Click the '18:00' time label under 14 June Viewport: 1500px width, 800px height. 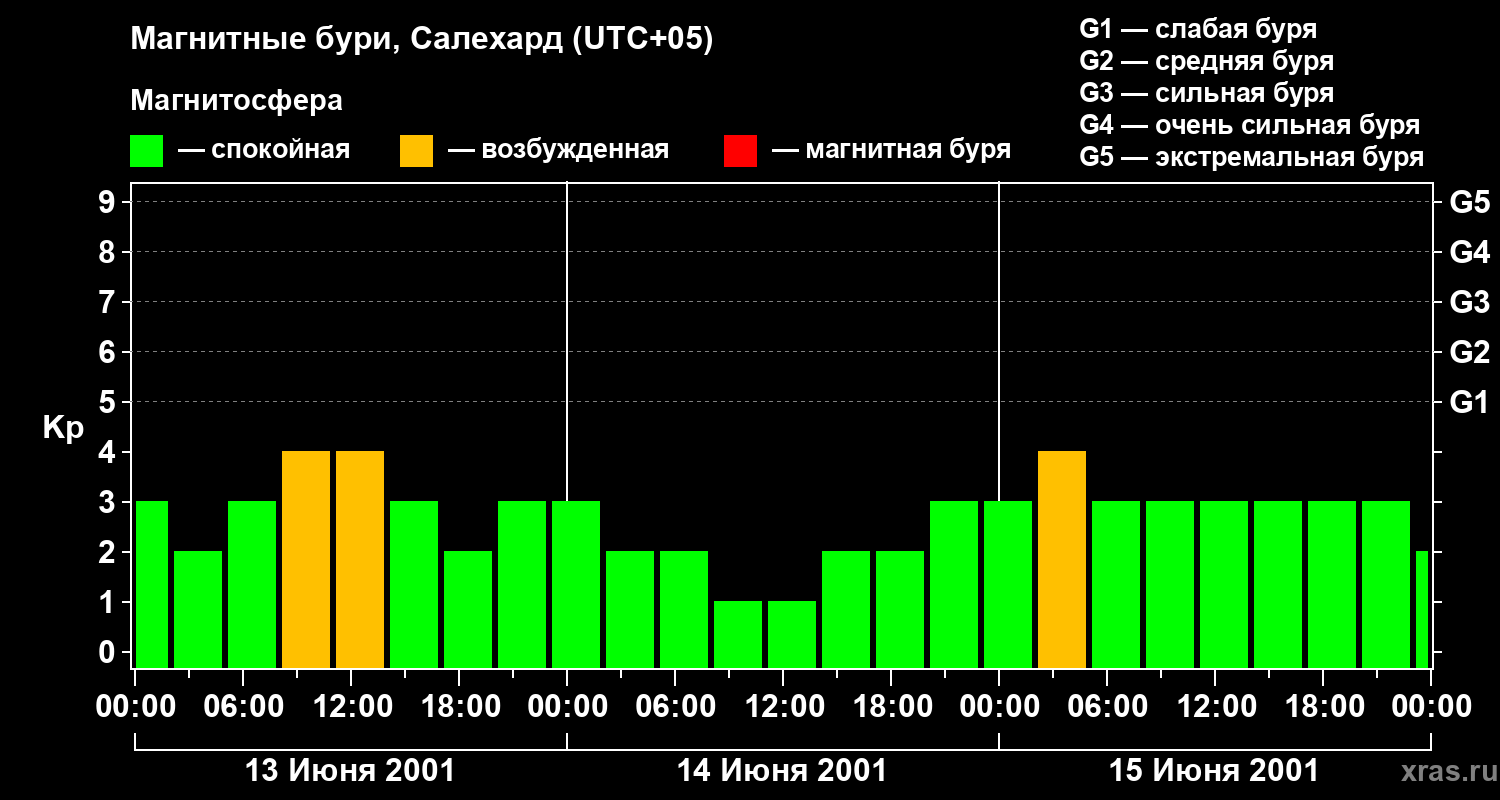(x=891, y=707)
